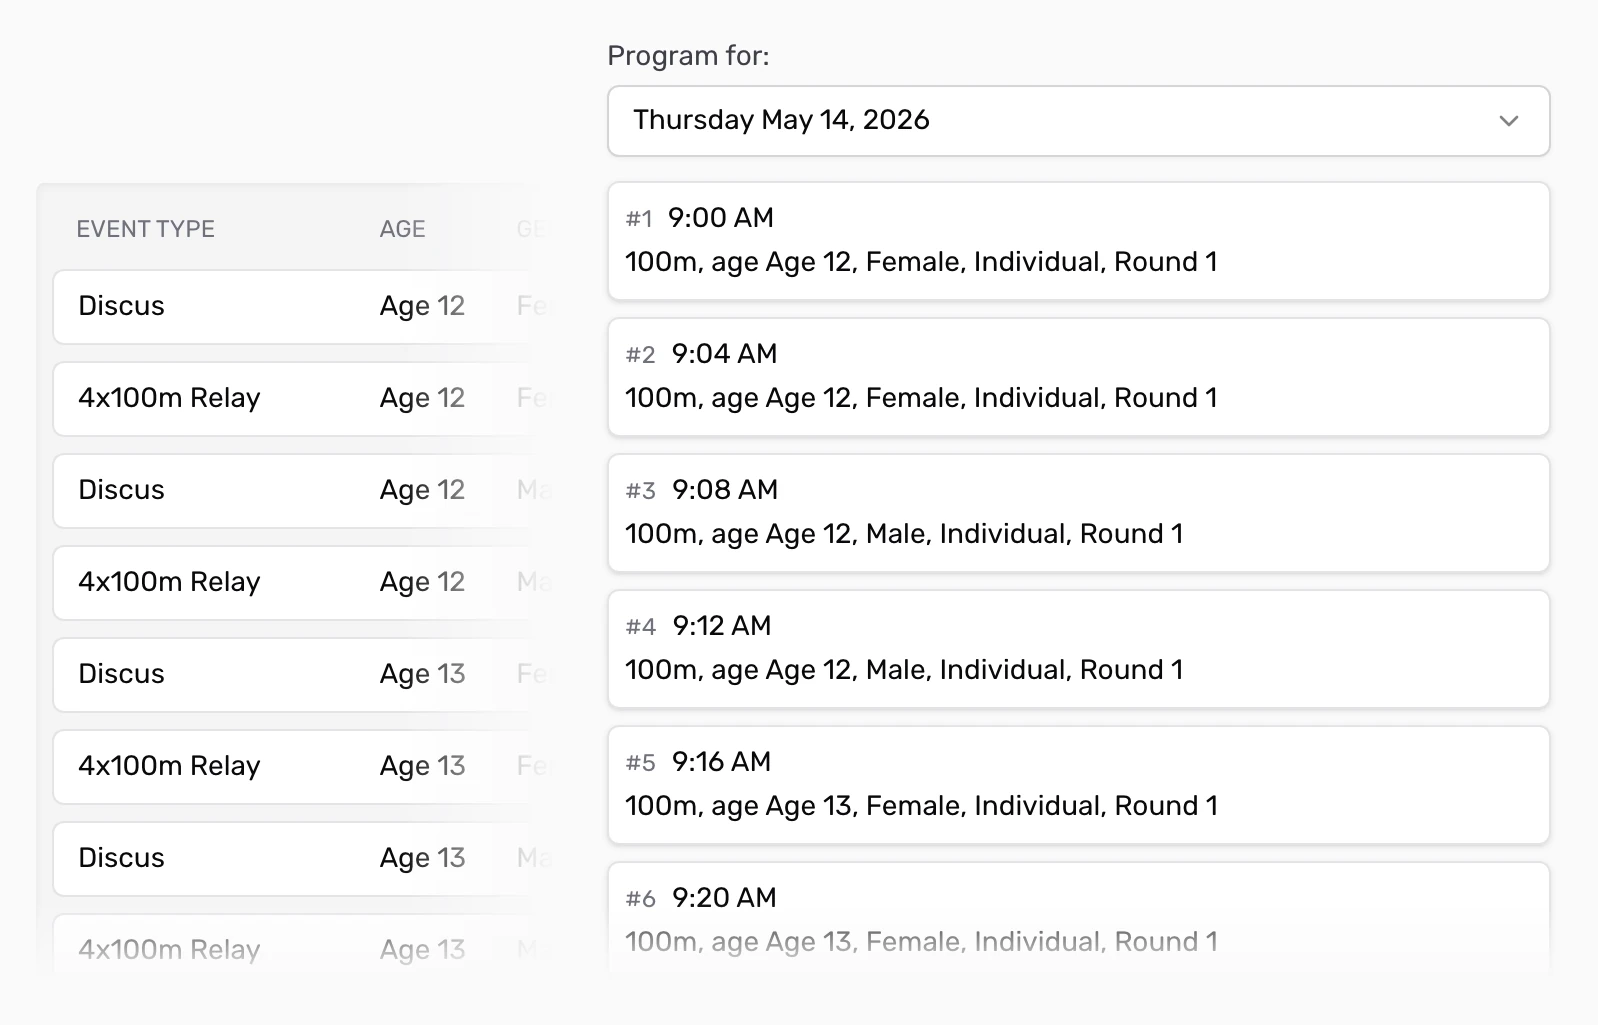The image size is (1598, 1025).
Task: Click the EVENT TYPE column header
Action: click(x=146, y=229)
